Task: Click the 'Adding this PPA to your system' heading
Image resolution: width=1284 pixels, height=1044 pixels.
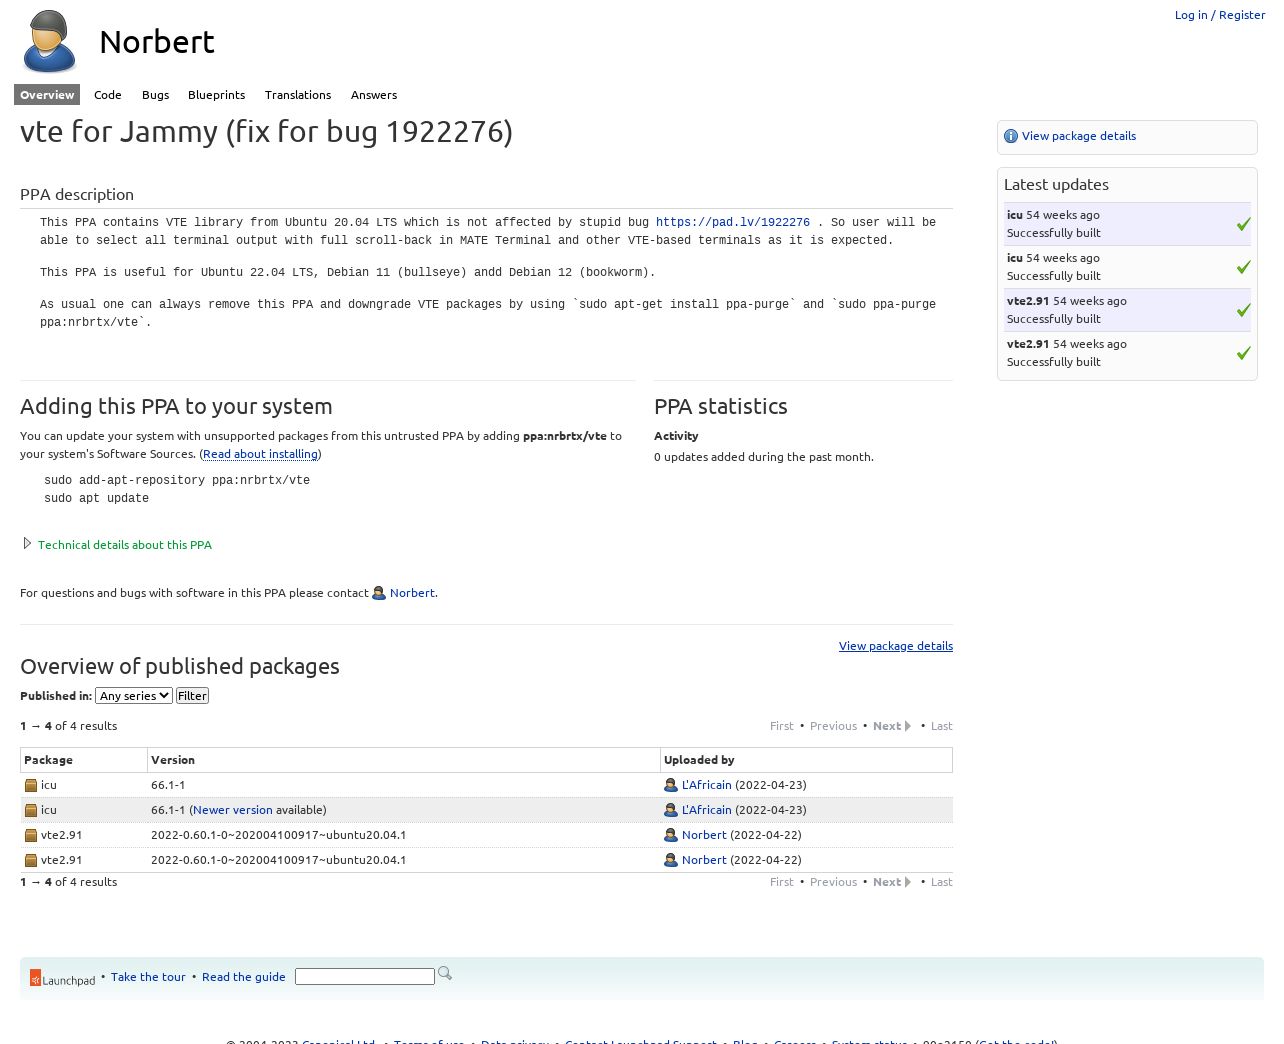Action: pyautogui.click(x=176, y=406)
